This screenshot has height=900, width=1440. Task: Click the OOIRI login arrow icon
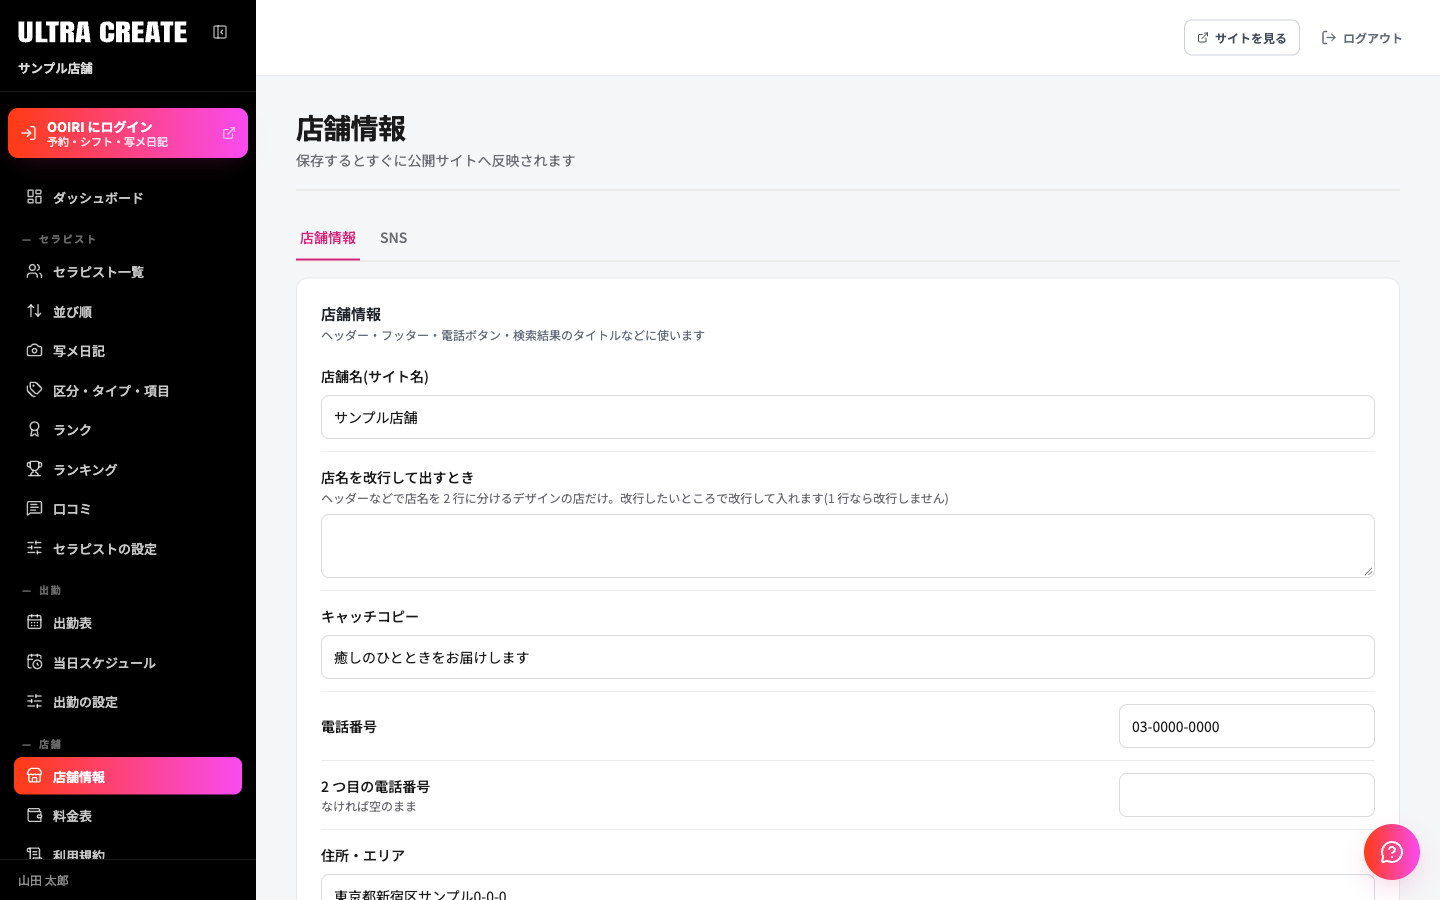click(x=28, y=133)
